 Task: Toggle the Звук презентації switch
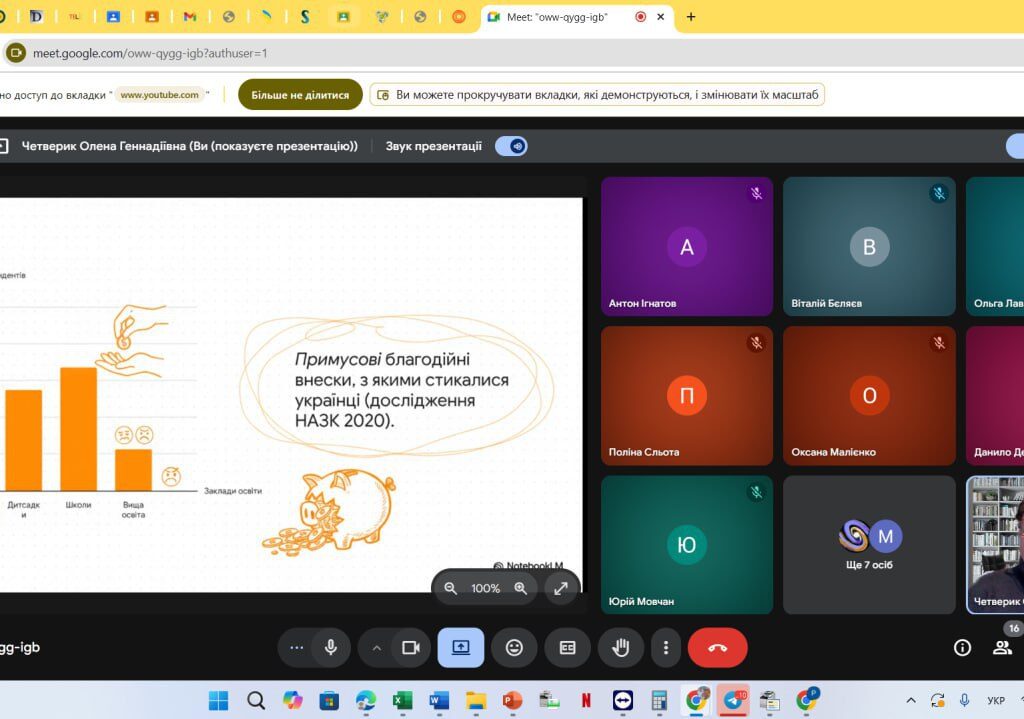coord(511,146)
